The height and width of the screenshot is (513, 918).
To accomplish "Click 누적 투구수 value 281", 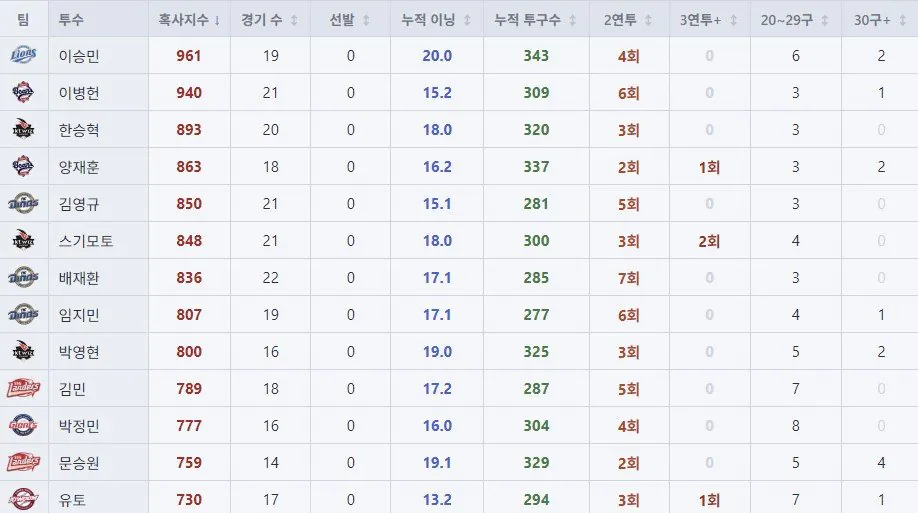I will pyautogui.click(x=536, y=204).
